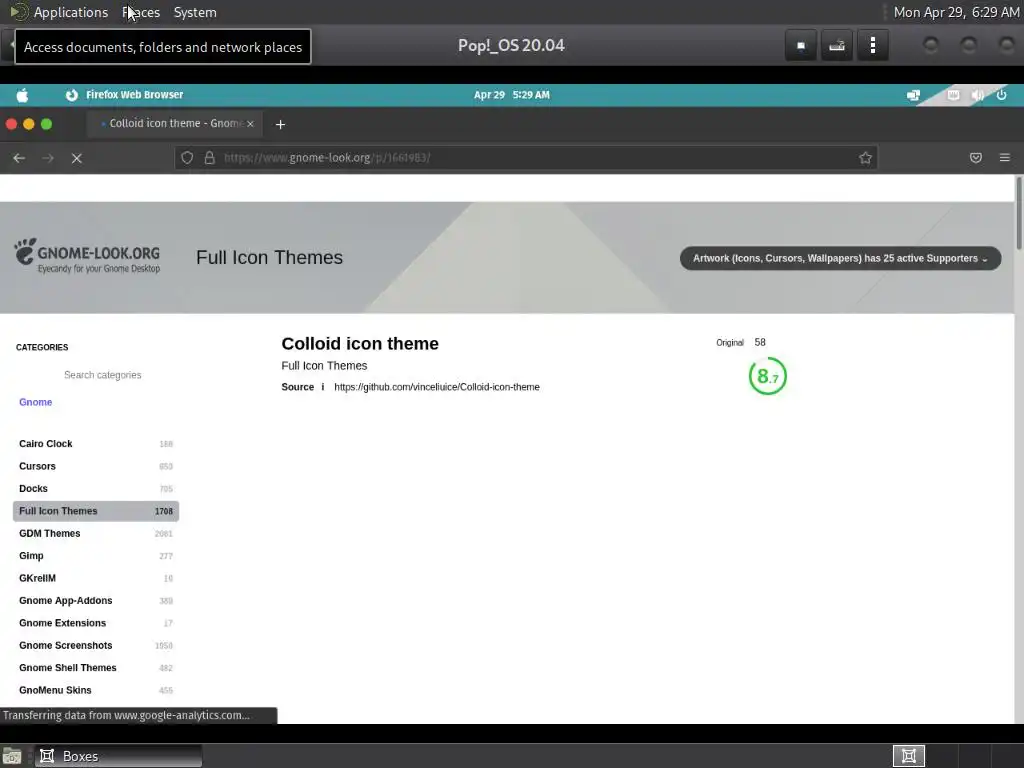This screenshot has width=1024, height=768.
Task: Open a new browser tab
Action: (280, 124)
